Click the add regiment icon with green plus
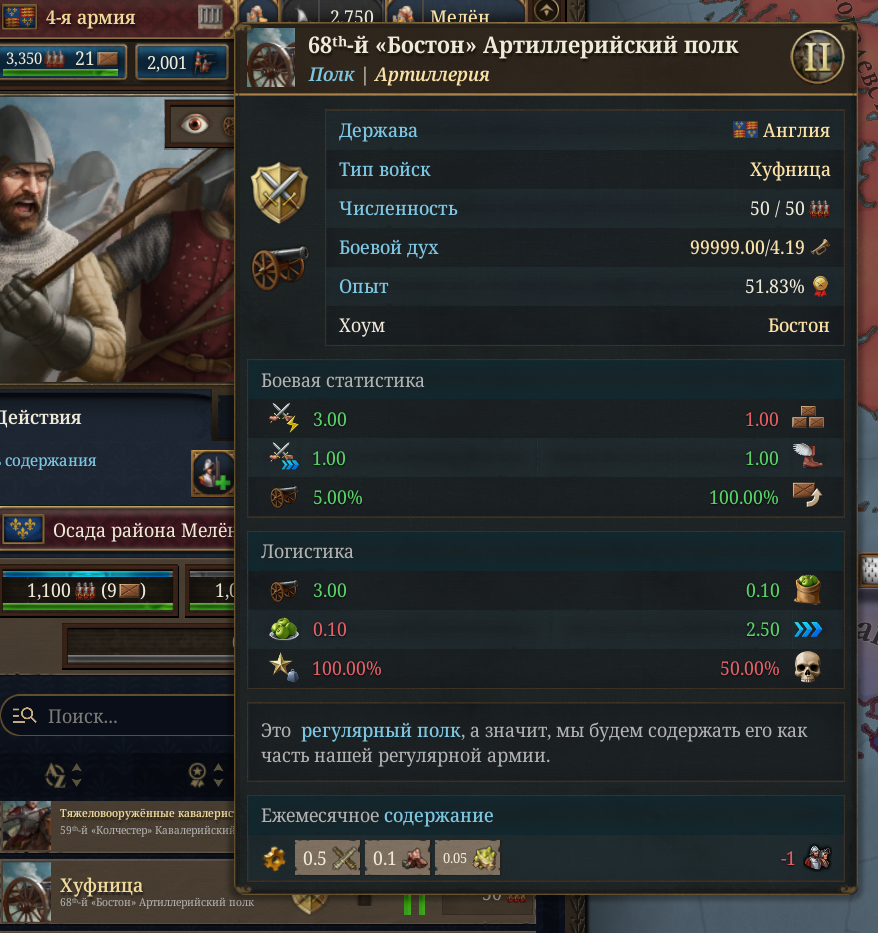Viewport: 878px width, 933px height. (213, 473)
